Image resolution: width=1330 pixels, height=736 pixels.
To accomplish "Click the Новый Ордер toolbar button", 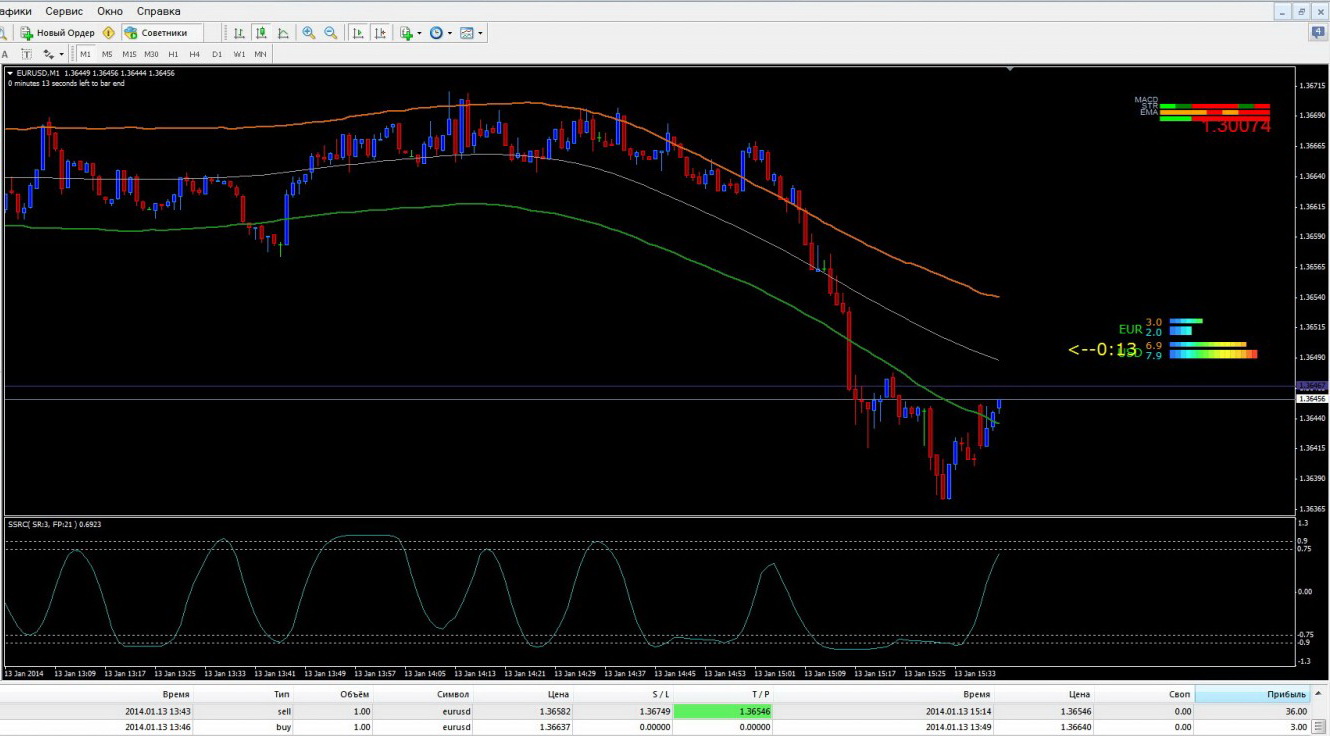I will [x=58, y=33].
